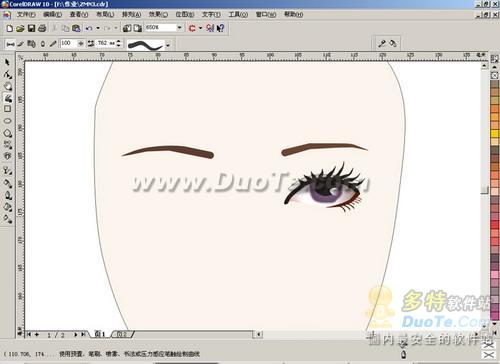
Task: Click the Open file icon
Action: click(20, 28)
